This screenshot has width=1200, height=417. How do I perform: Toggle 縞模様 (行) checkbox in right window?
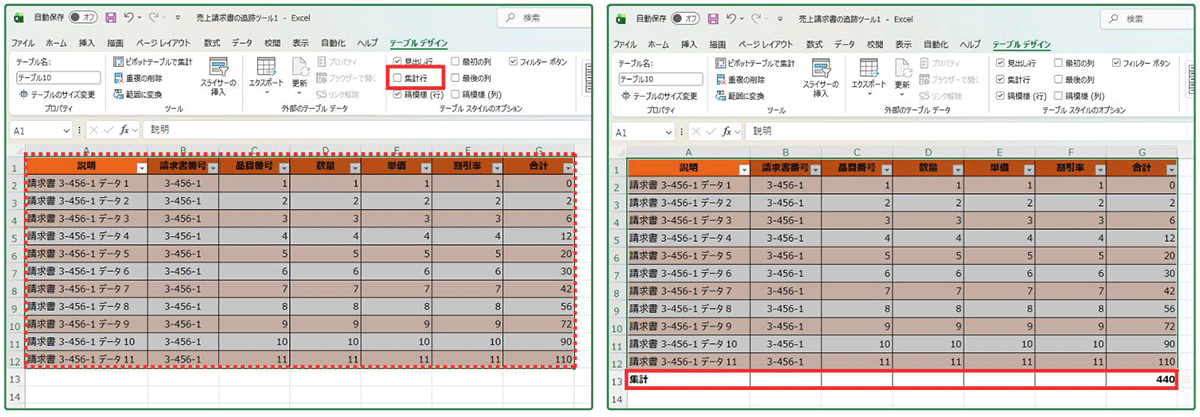(x=1001, y=94)
